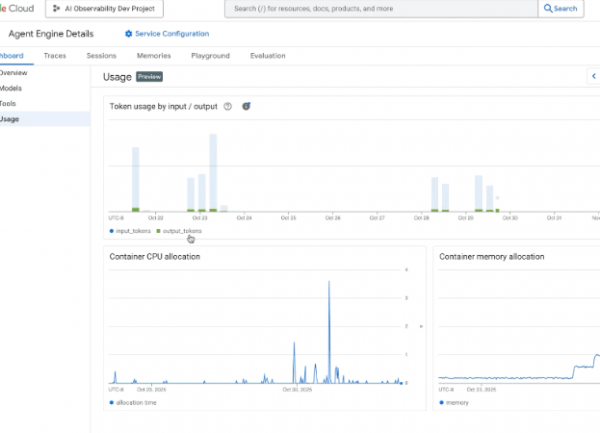
Task: Select the Evaluation tab
Action: click(268, 56)
